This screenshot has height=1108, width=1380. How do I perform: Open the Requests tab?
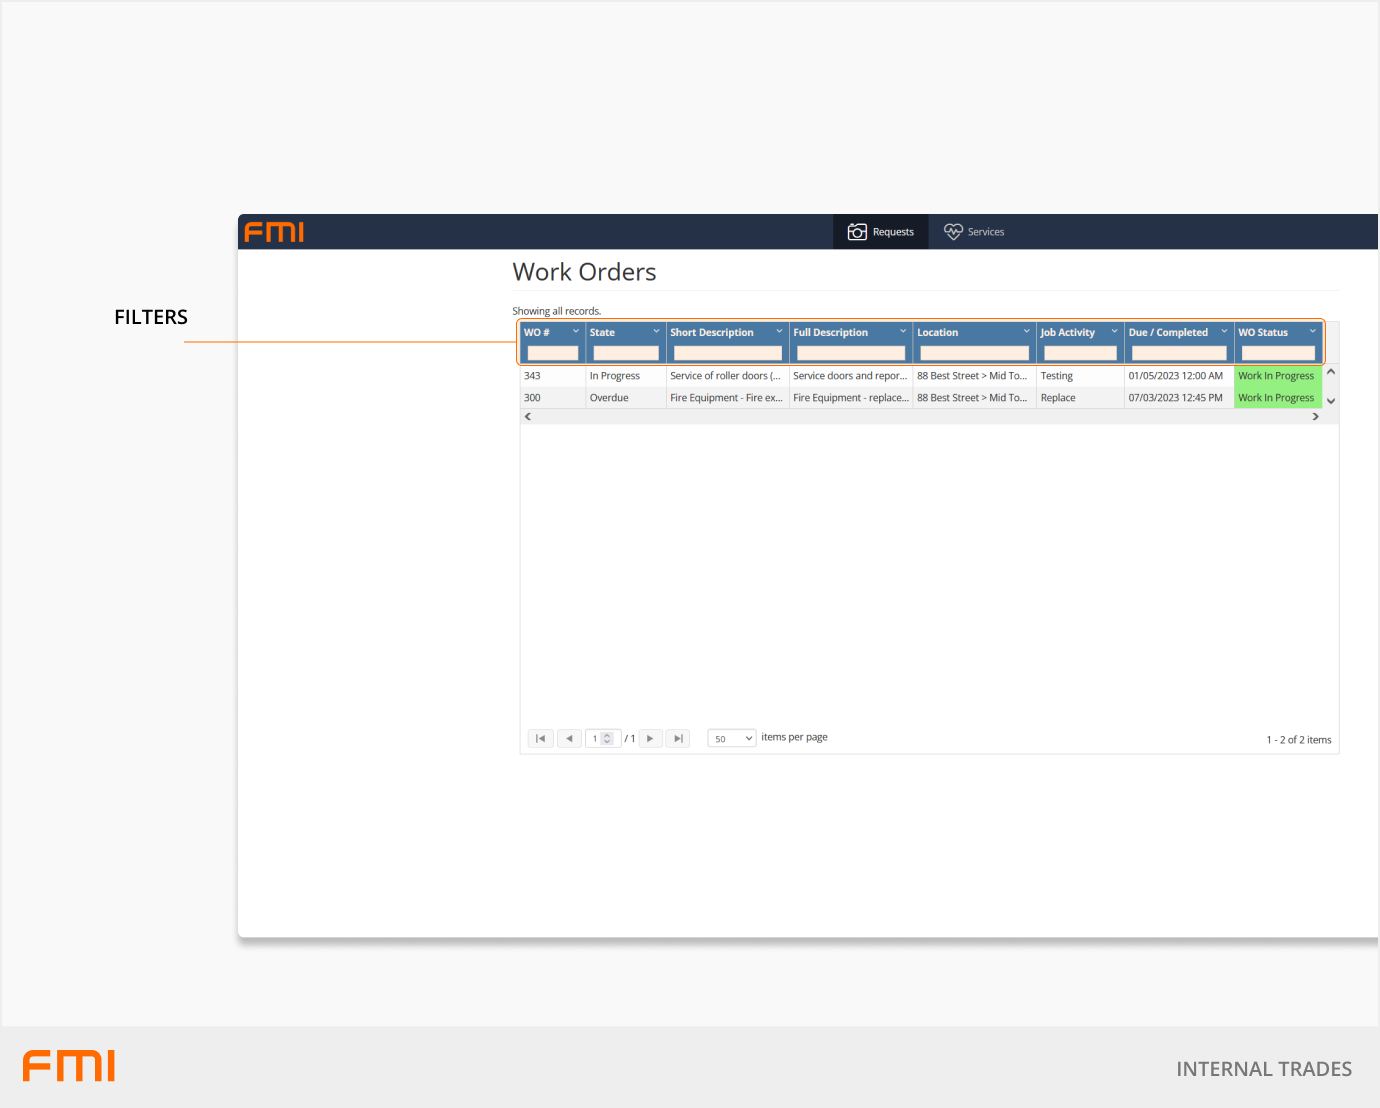tap(881, 232)
